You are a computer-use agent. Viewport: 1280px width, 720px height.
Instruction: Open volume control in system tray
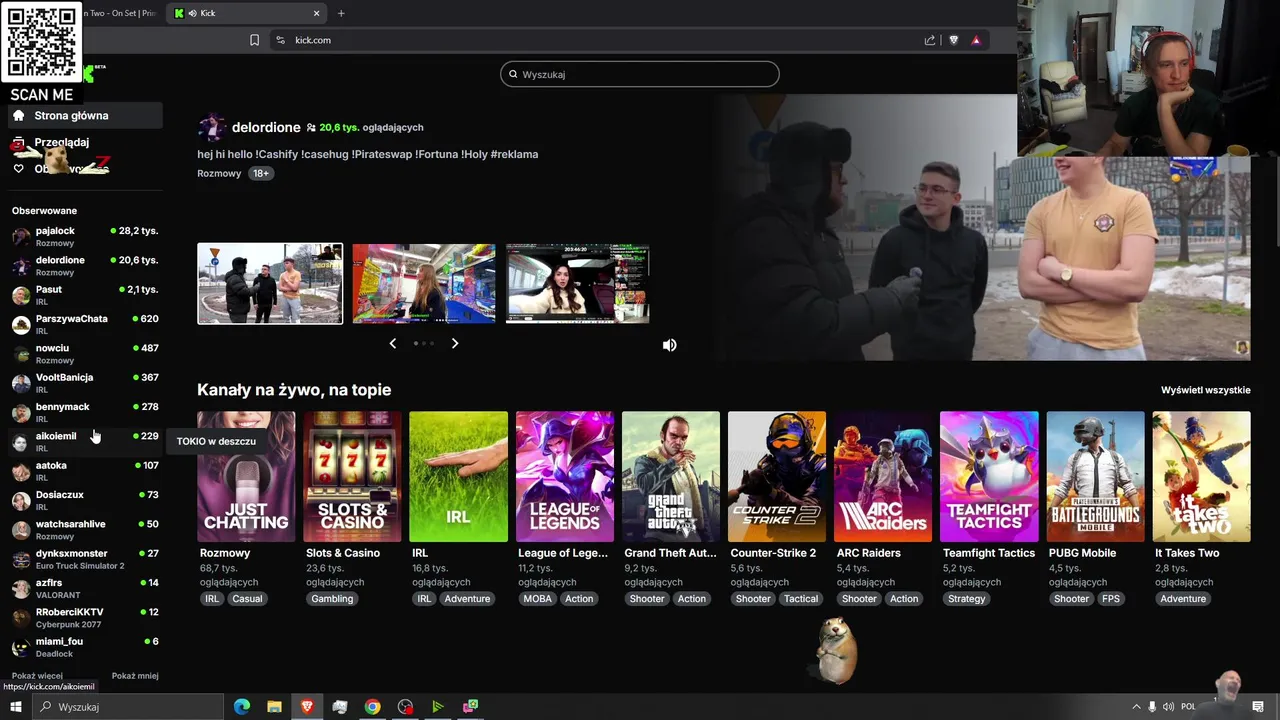coord(1168,707)
